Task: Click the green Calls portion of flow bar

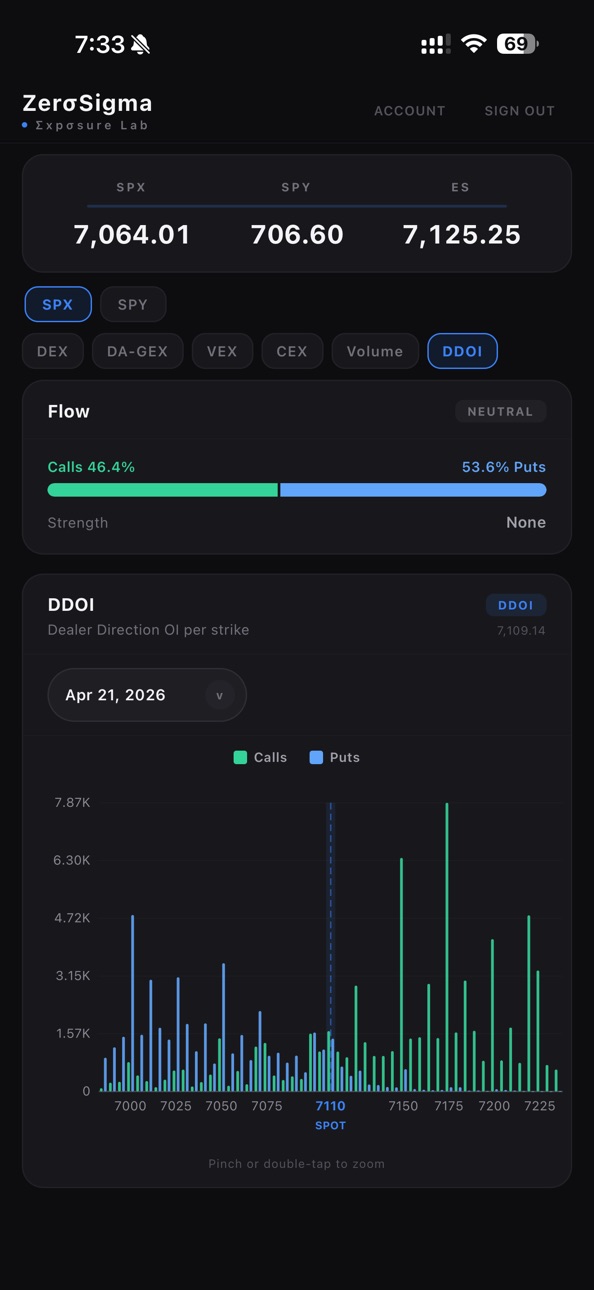Action: 162,490
